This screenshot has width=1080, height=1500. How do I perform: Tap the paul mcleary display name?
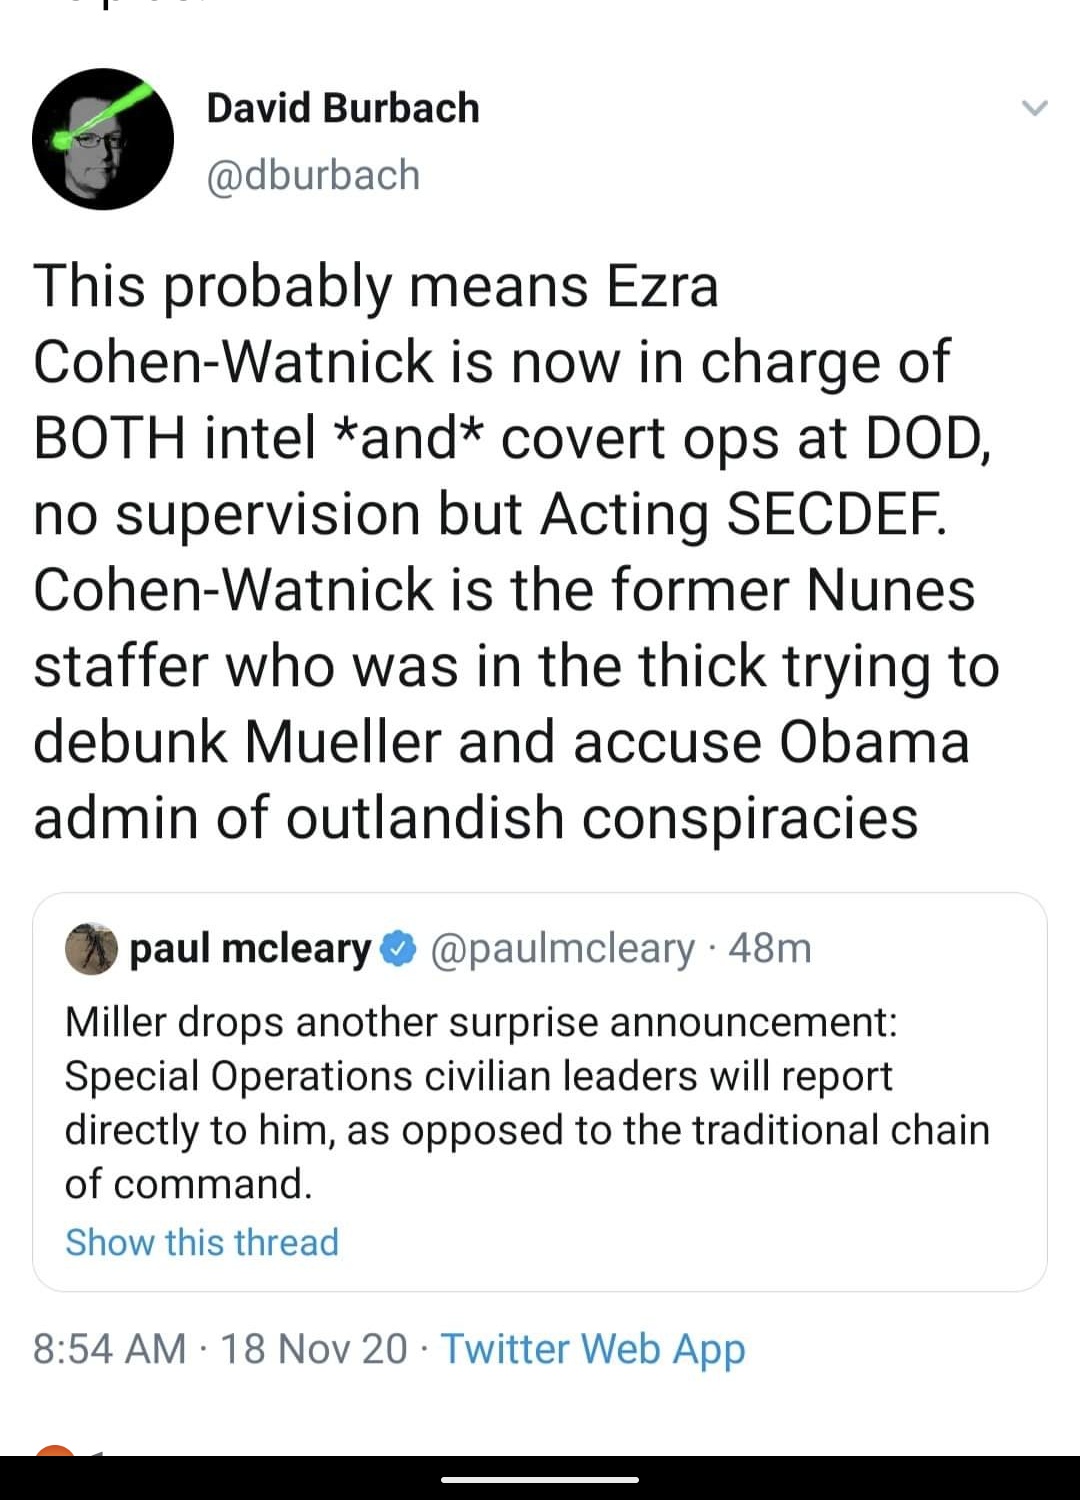click(250, 948)
